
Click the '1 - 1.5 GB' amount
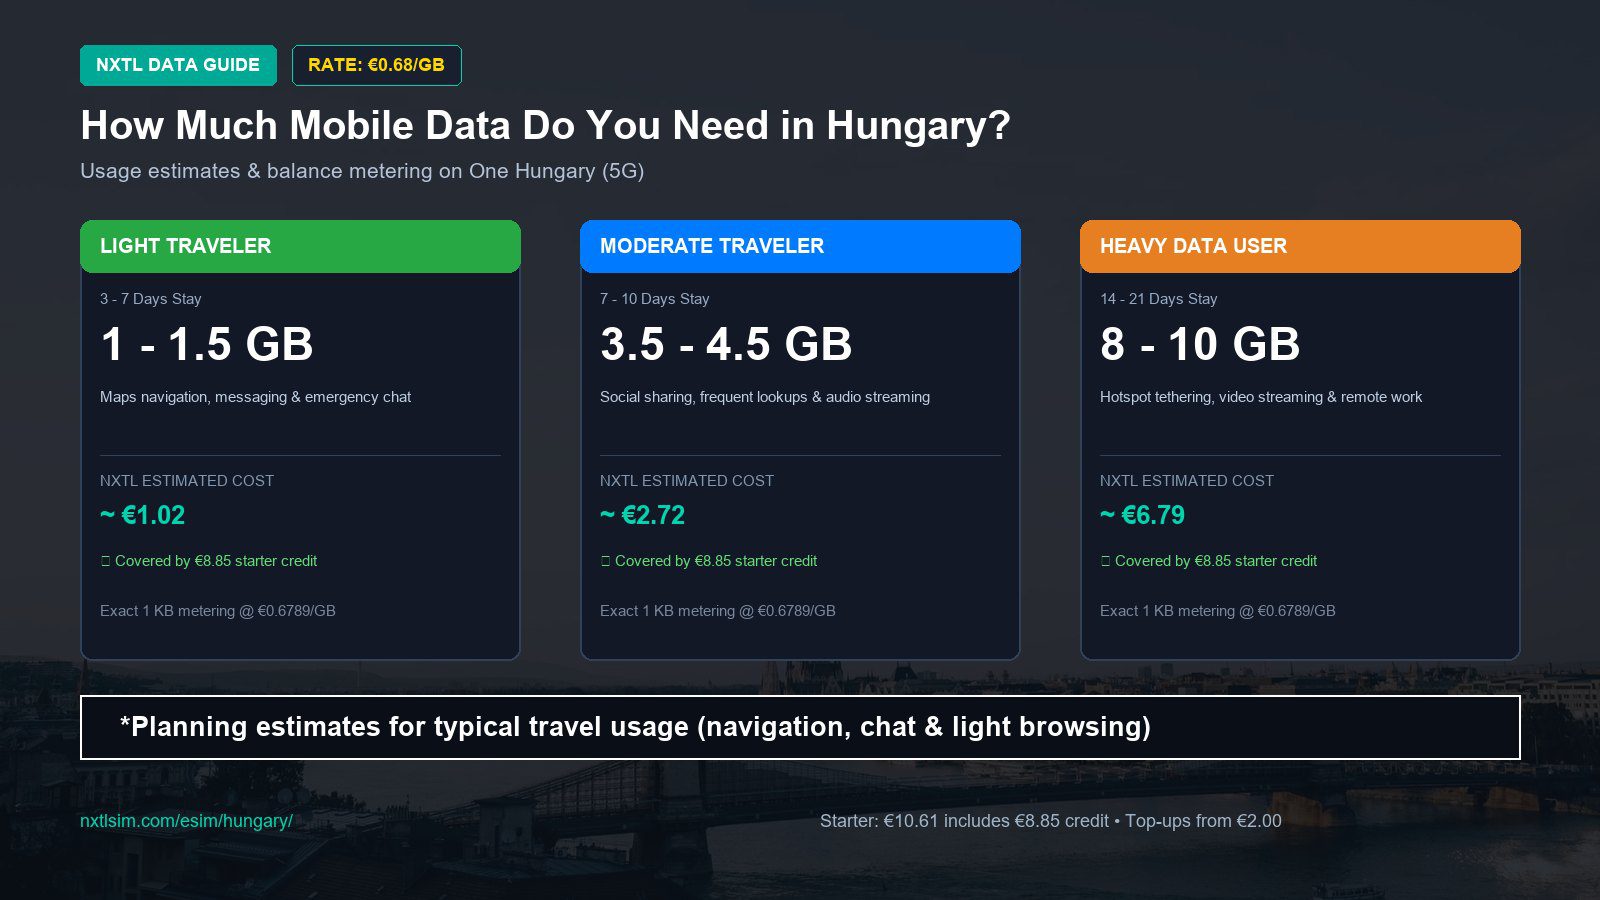coord(207,344)
